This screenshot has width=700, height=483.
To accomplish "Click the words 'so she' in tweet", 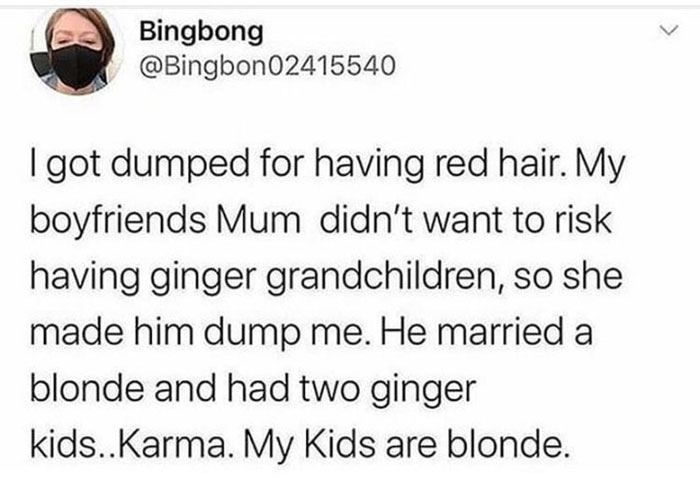I will tap(568, 276).
